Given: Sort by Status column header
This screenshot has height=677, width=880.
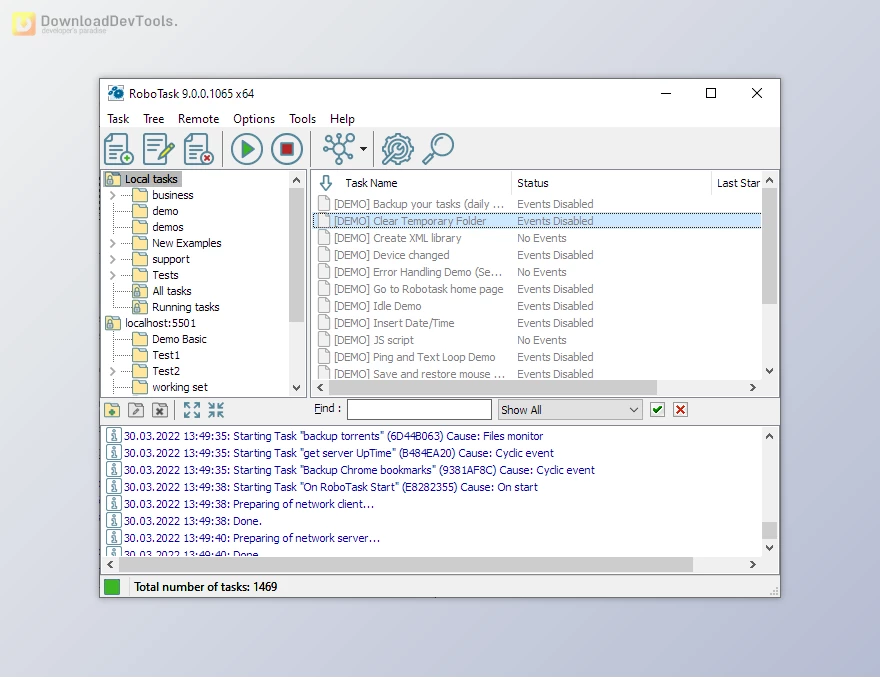Looking at the screenshot, I should [x=533, y=183].
